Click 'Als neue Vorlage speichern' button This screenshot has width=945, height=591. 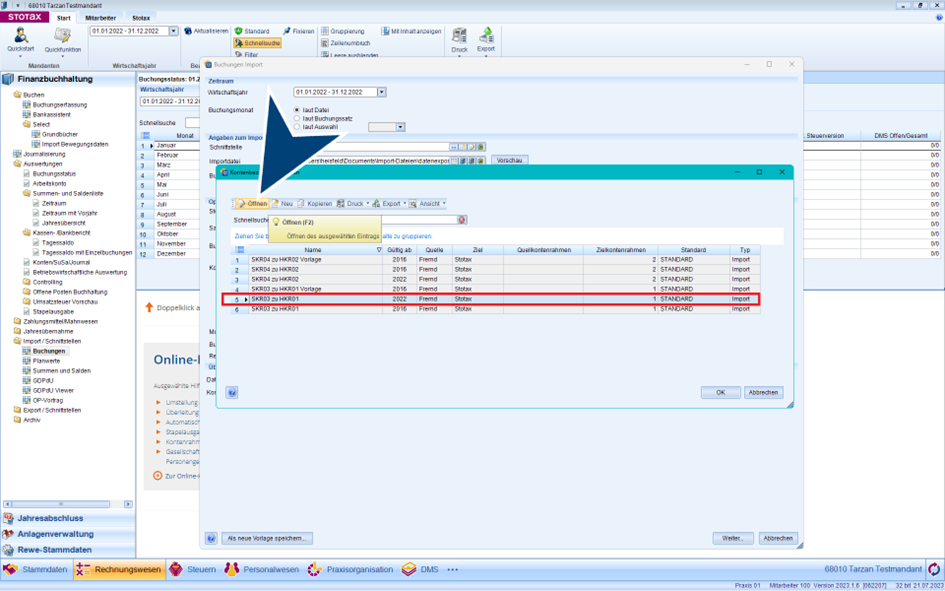point(267,538)
